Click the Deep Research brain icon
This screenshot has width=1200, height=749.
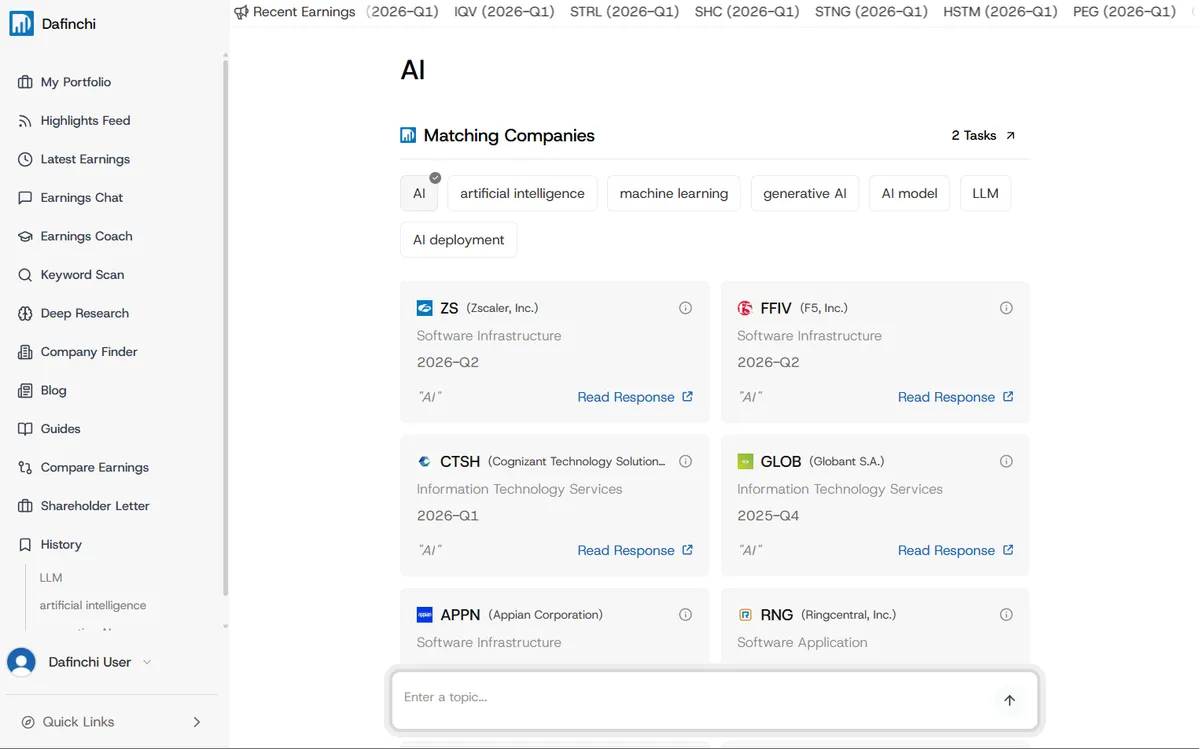pyautogui.click(x=25, y=313)
